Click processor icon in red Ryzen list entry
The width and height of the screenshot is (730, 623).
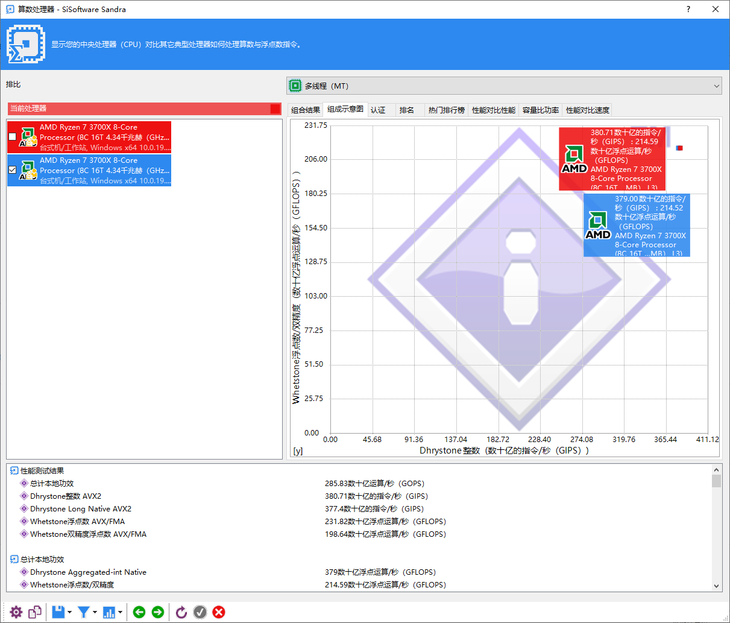pos(28,137)
